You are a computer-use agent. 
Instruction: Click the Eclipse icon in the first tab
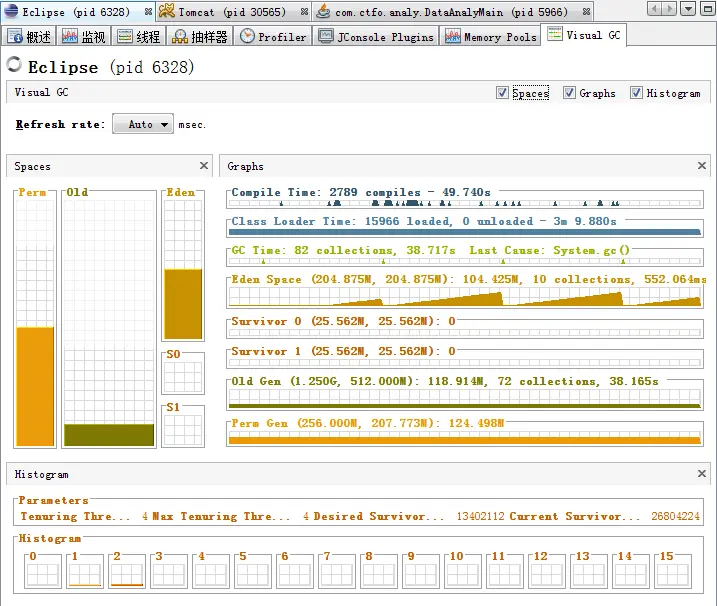click(x=11, y=11)
